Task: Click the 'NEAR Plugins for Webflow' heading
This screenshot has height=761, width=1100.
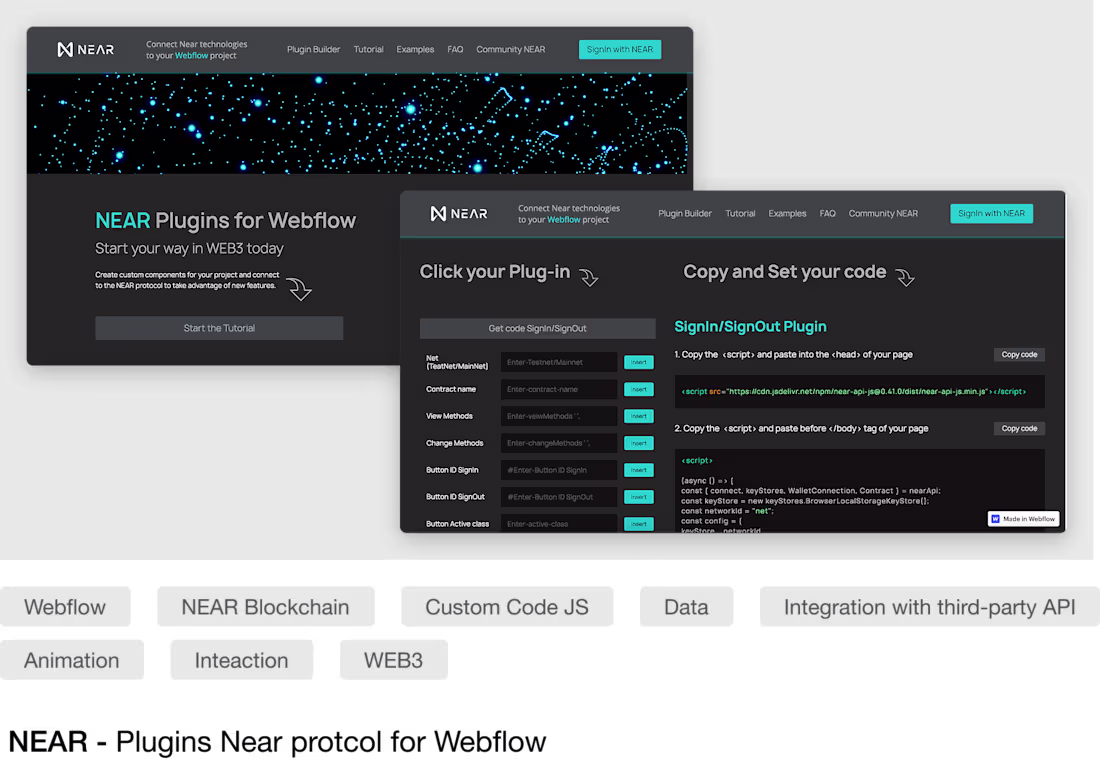Action: tap(226, 221)
